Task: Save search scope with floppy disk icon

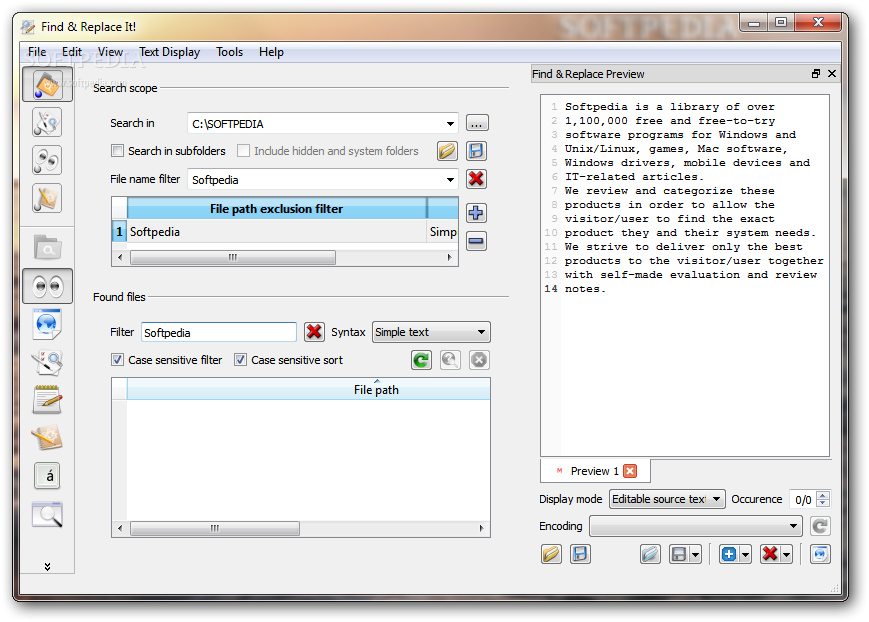Action: pos(476,151)
